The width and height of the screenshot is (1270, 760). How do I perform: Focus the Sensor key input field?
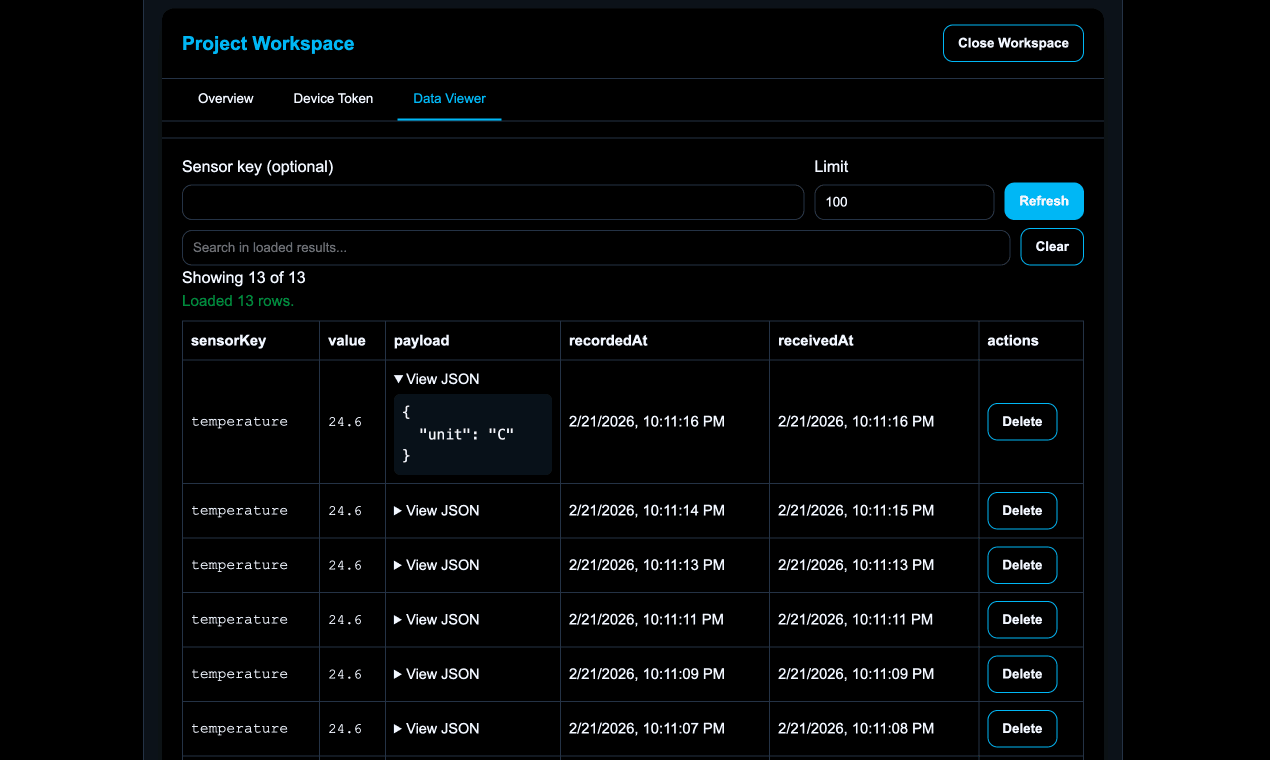pos(492,202)
